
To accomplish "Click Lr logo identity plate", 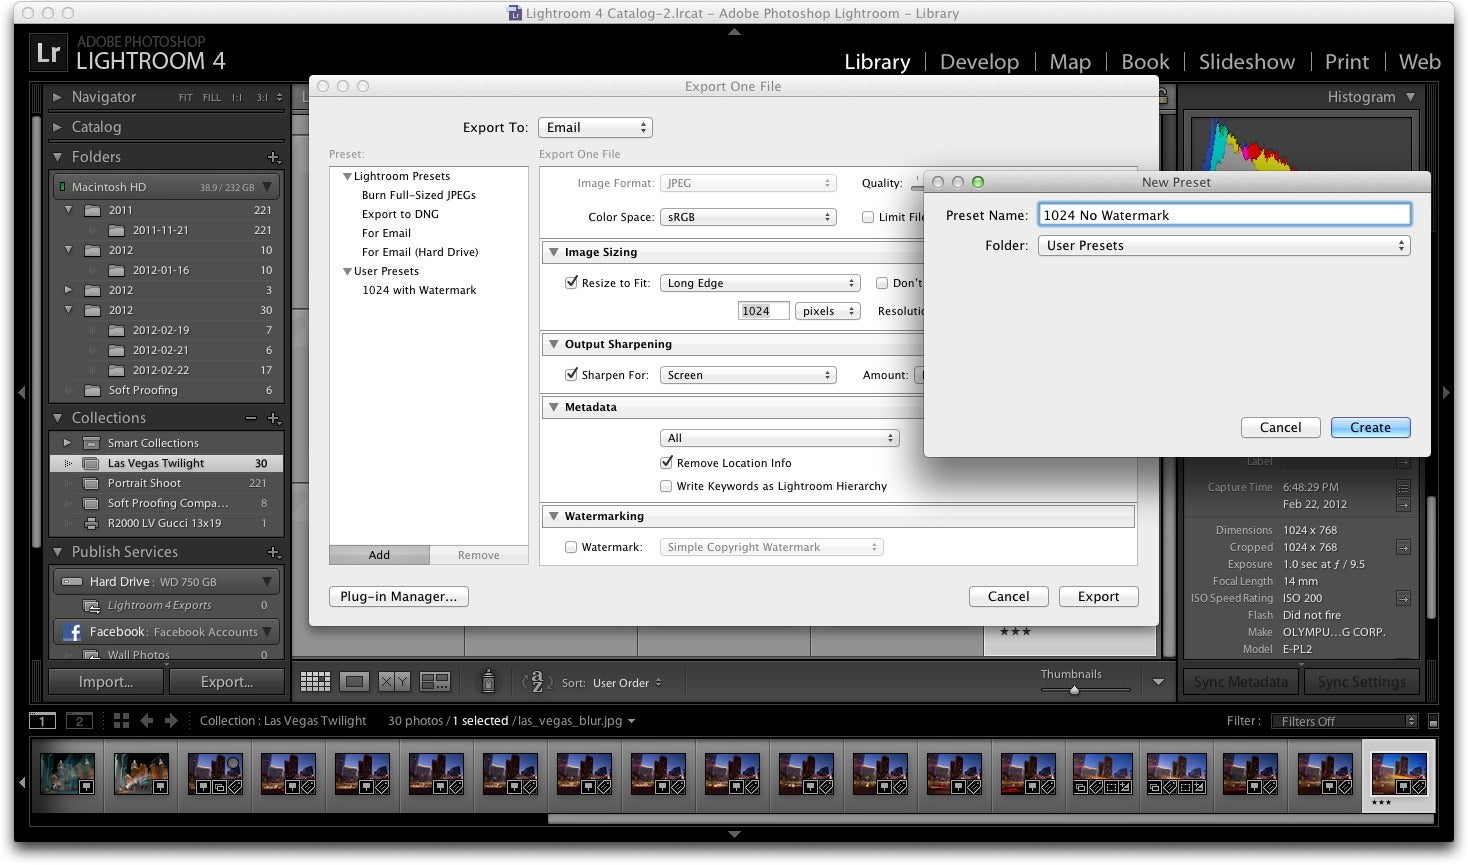I will [x=48, y=53].
